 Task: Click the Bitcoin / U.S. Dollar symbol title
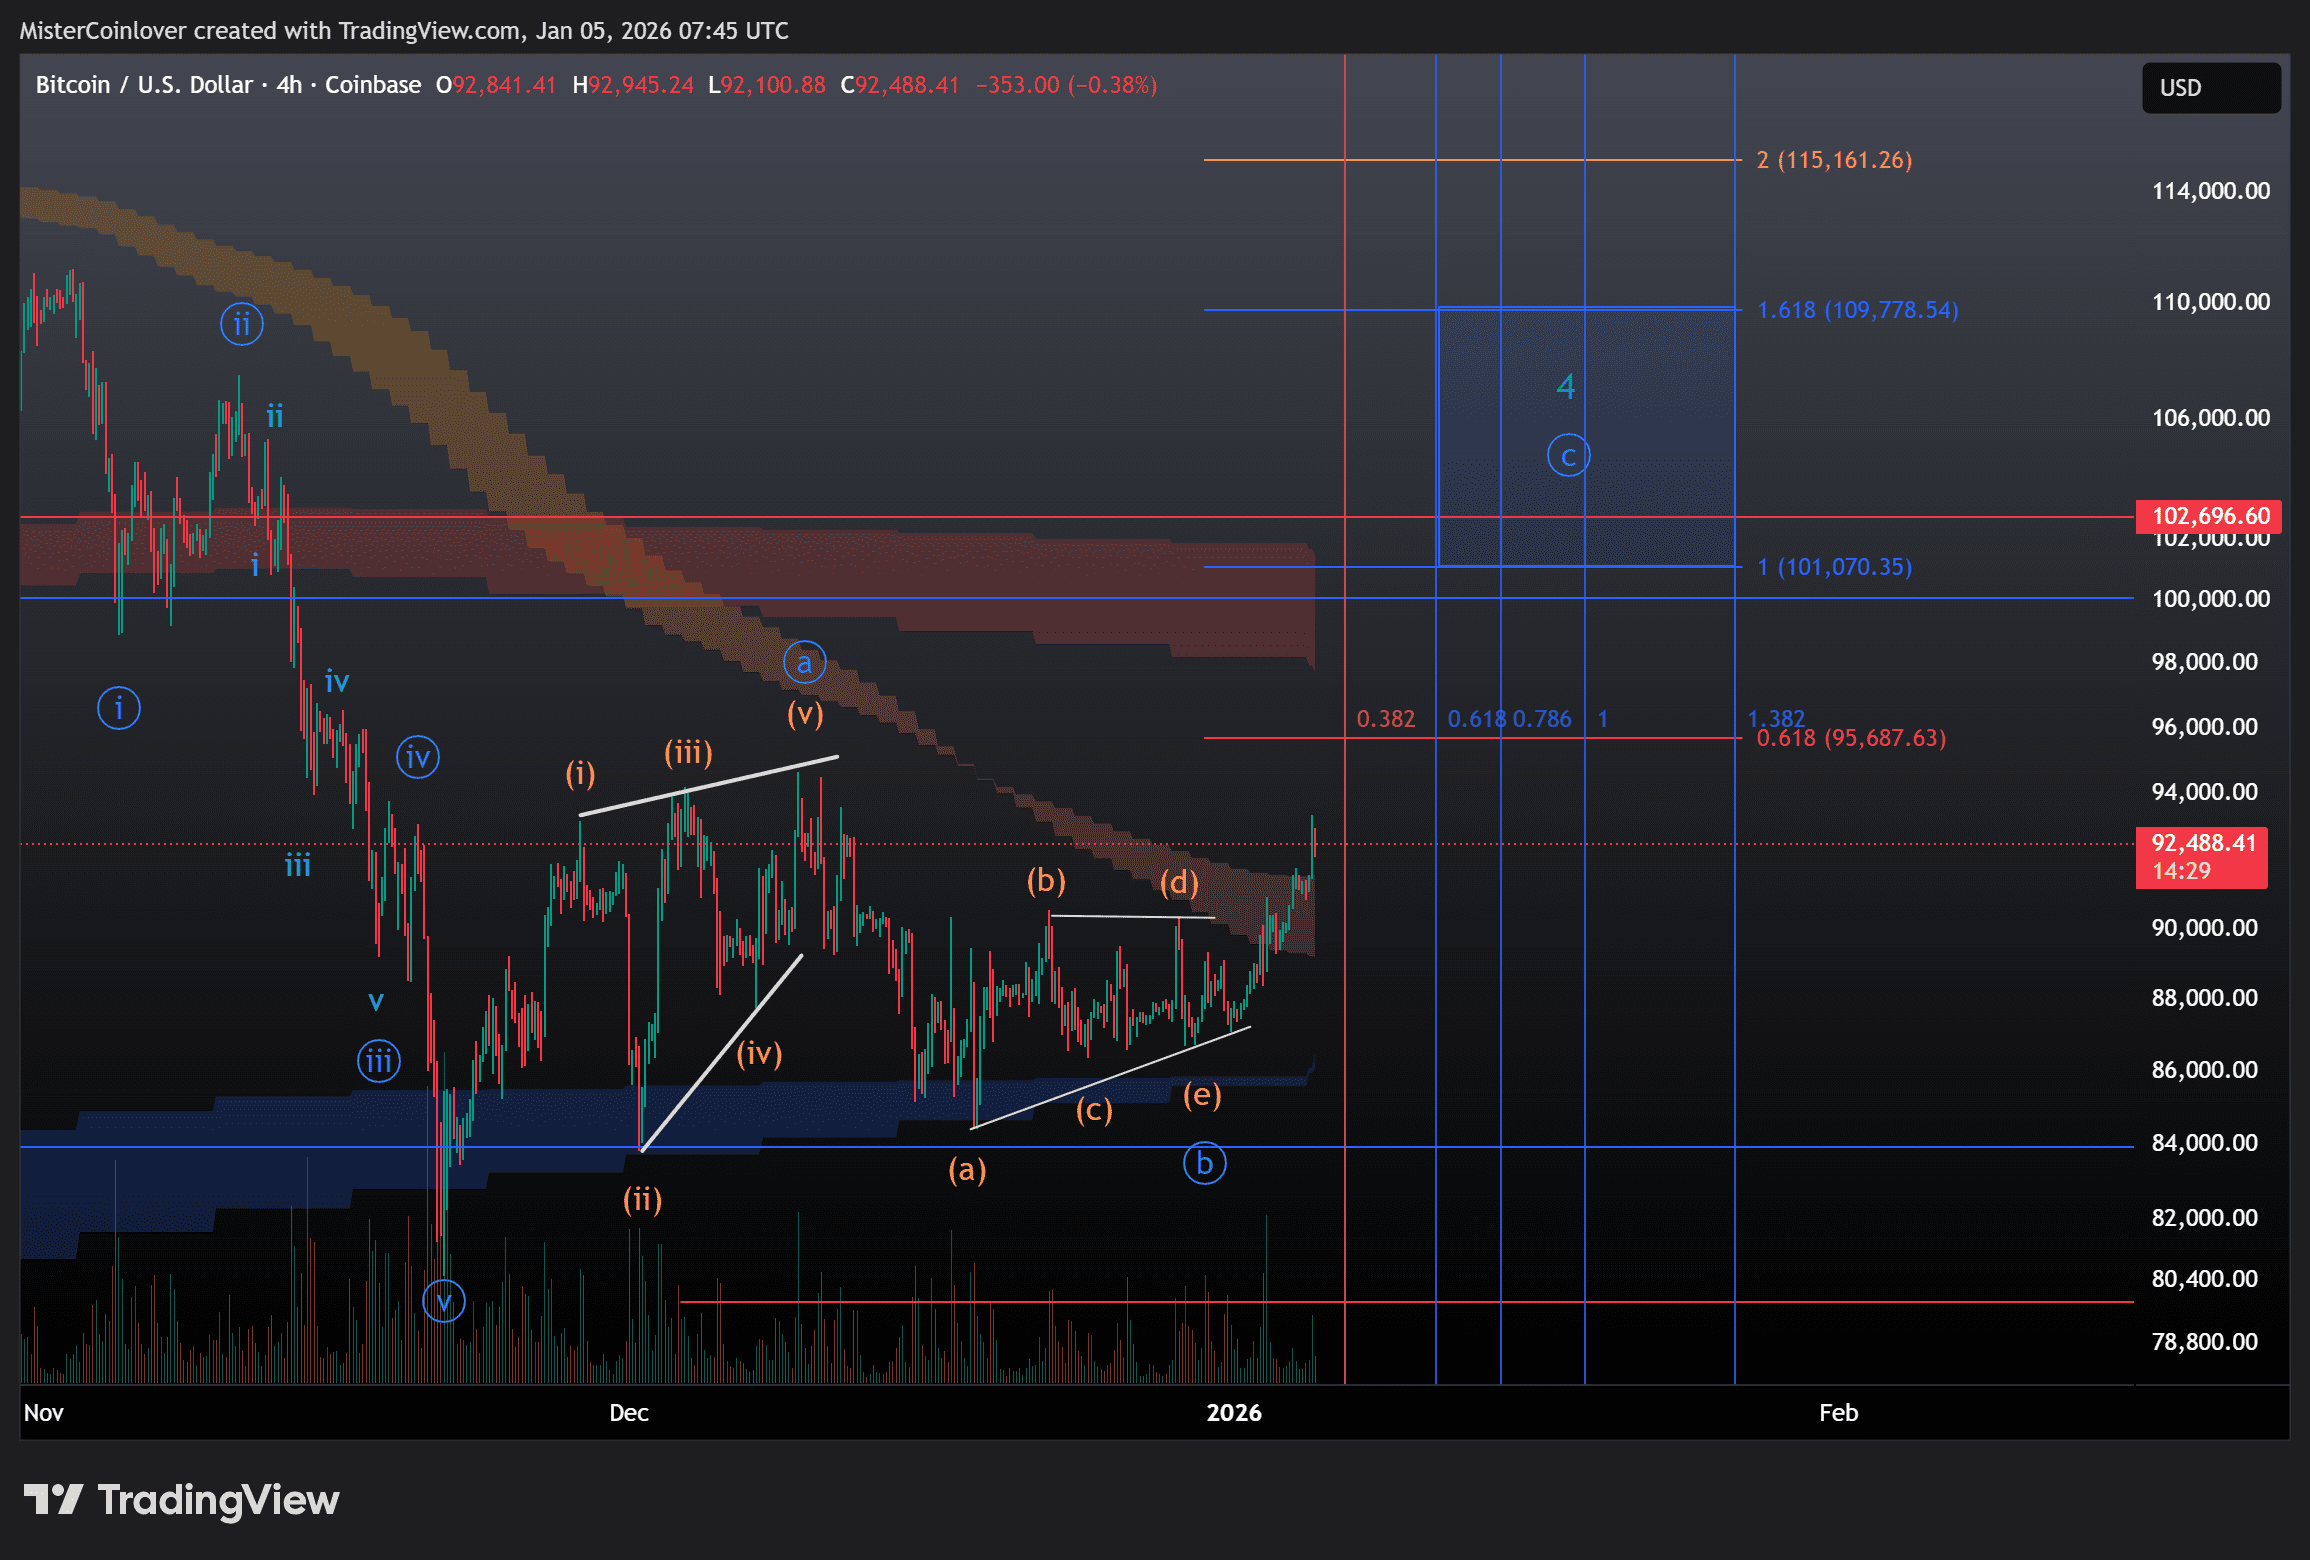143,85
